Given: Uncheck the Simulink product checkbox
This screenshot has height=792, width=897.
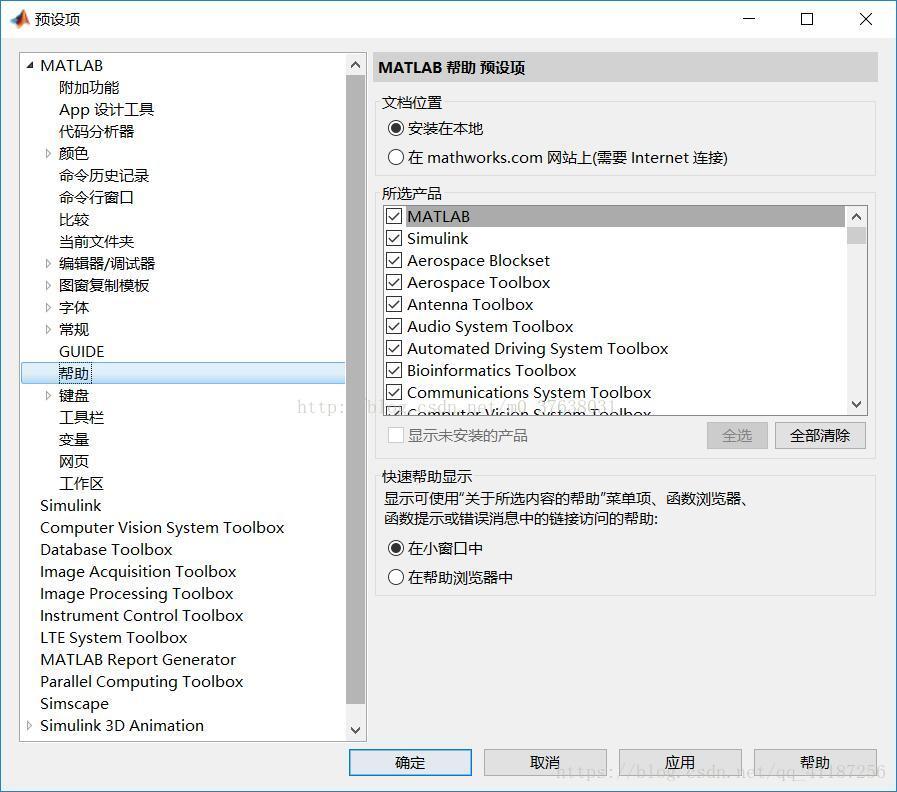Looking at the screenshot, I should [394, 238].
